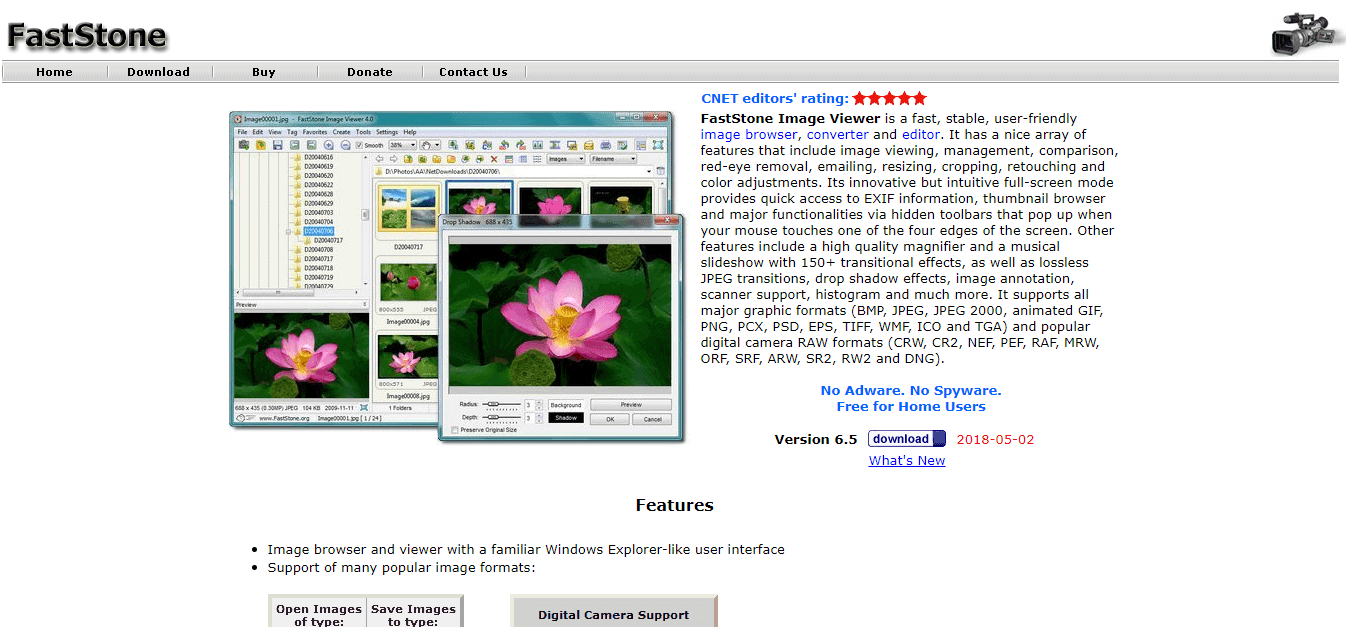Click the open folder icon in the toolbar
This screenshot has width=1346, height=627.
[260, 144]
